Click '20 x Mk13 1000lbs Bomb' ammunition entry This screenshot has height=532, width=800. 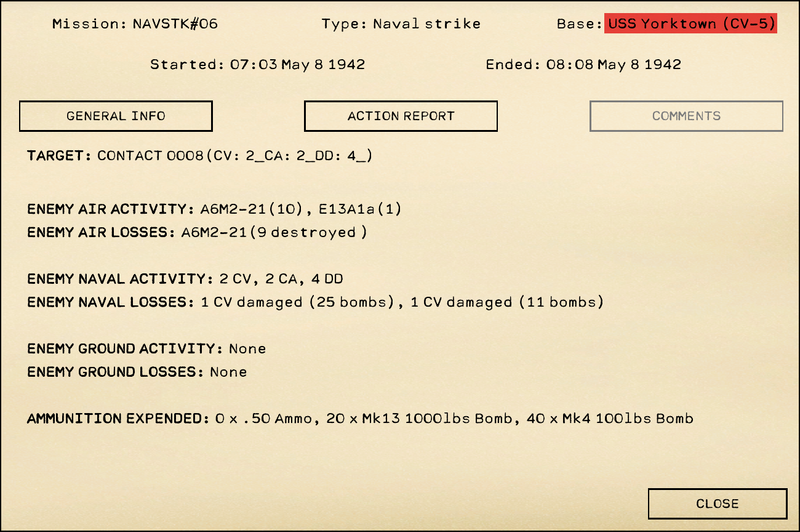(419, 419)
